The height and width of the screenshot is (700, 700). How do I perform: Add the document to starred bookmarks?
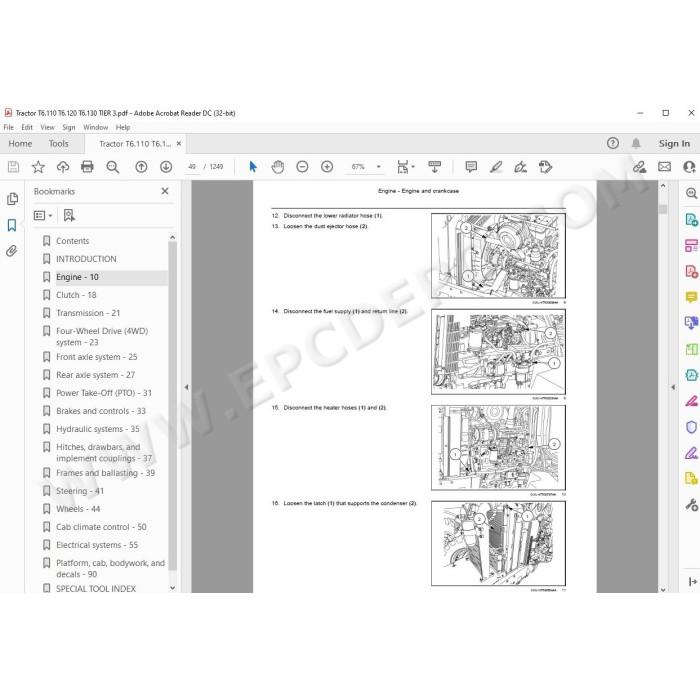pos(38,167)
